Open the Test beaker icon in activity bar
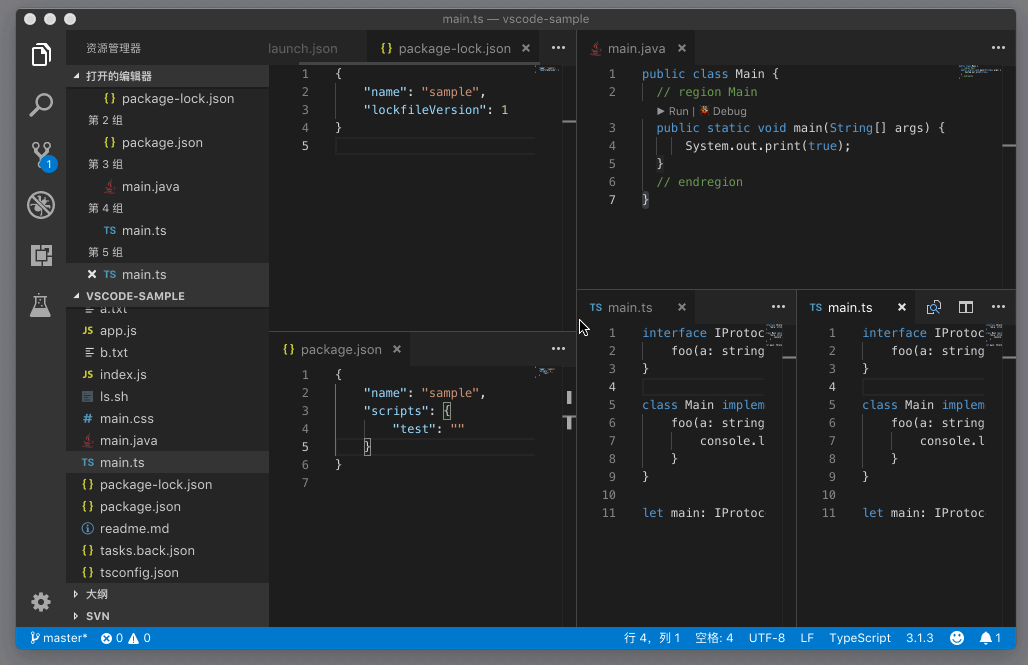The height and width of the screenshot is (665, 1028). (41, 305)
